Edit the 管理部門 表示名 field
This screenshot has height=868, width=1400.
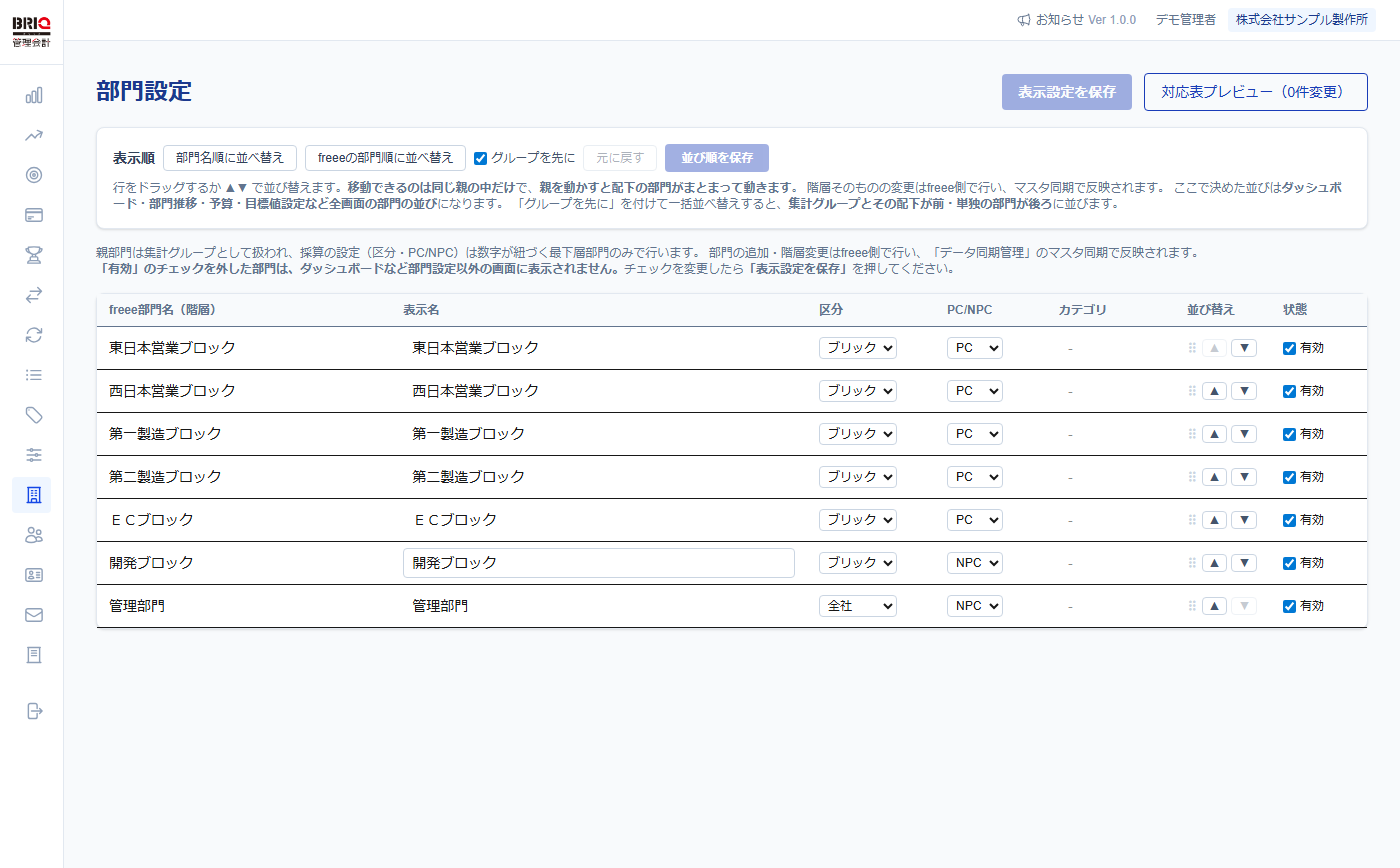(x=599, y=606)
